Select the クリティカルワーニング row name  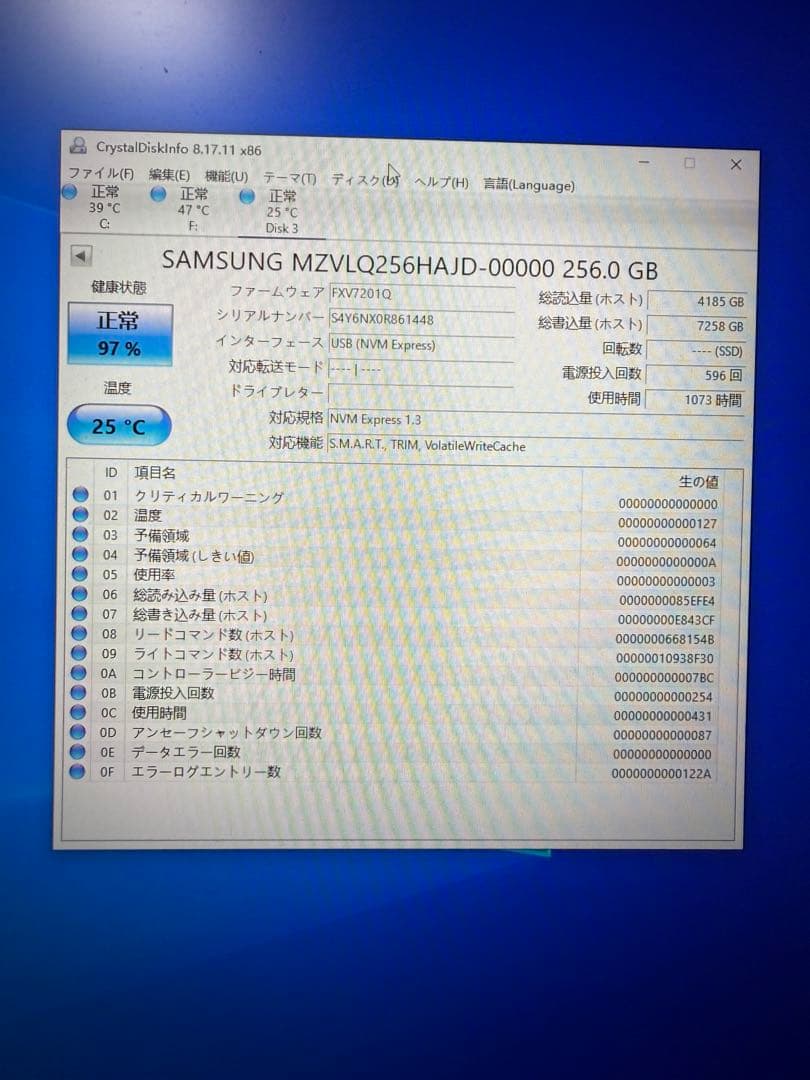pos(209,497)
